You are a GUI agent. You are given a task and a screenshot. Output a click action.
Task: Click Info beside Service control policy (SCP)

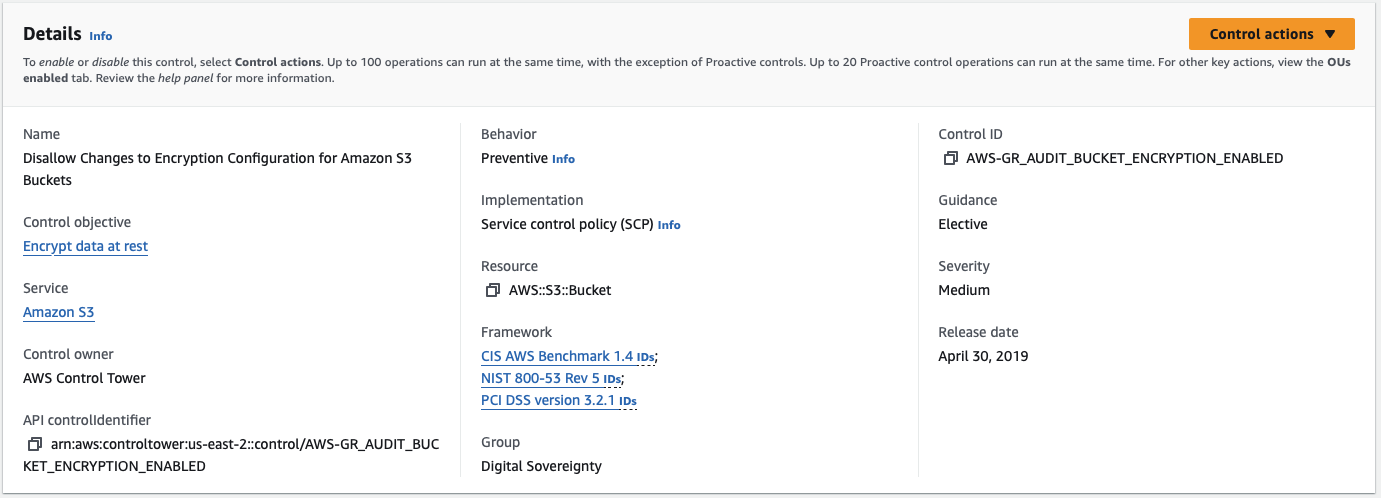click(x=669, y=225)
